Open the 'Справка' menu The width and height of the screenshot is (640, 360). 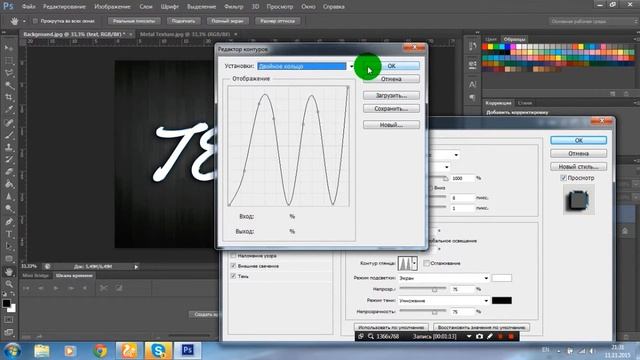click(x=333, y=7)
